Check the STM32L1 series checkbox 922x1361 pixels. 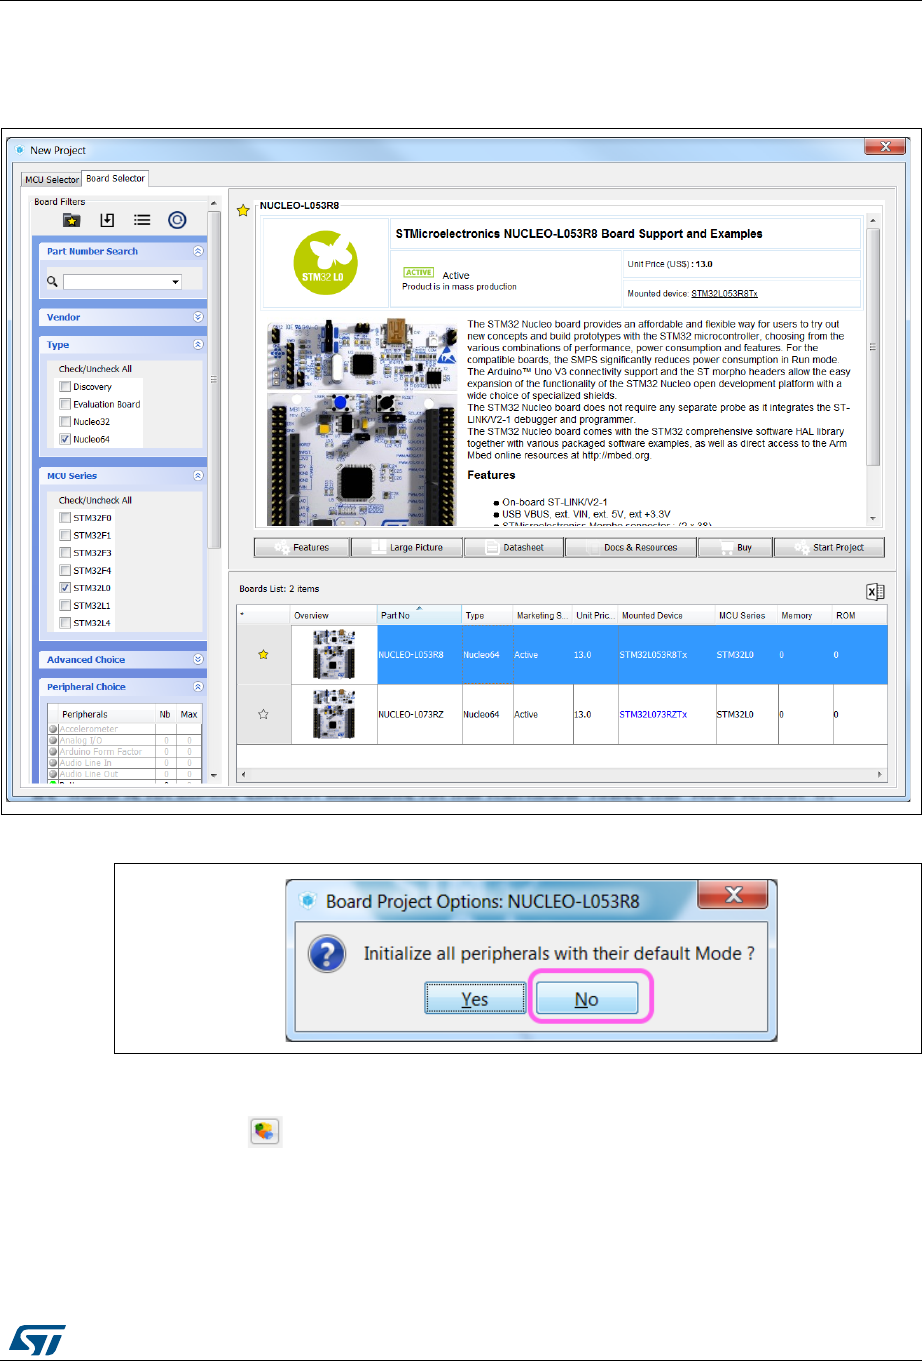pyautogui.click(x=65, y=605)
